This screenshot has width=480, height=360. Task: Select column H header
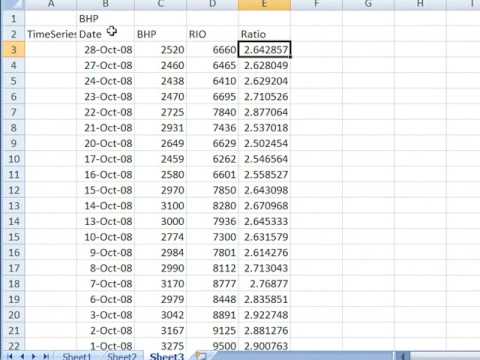[x=420, y=4]
